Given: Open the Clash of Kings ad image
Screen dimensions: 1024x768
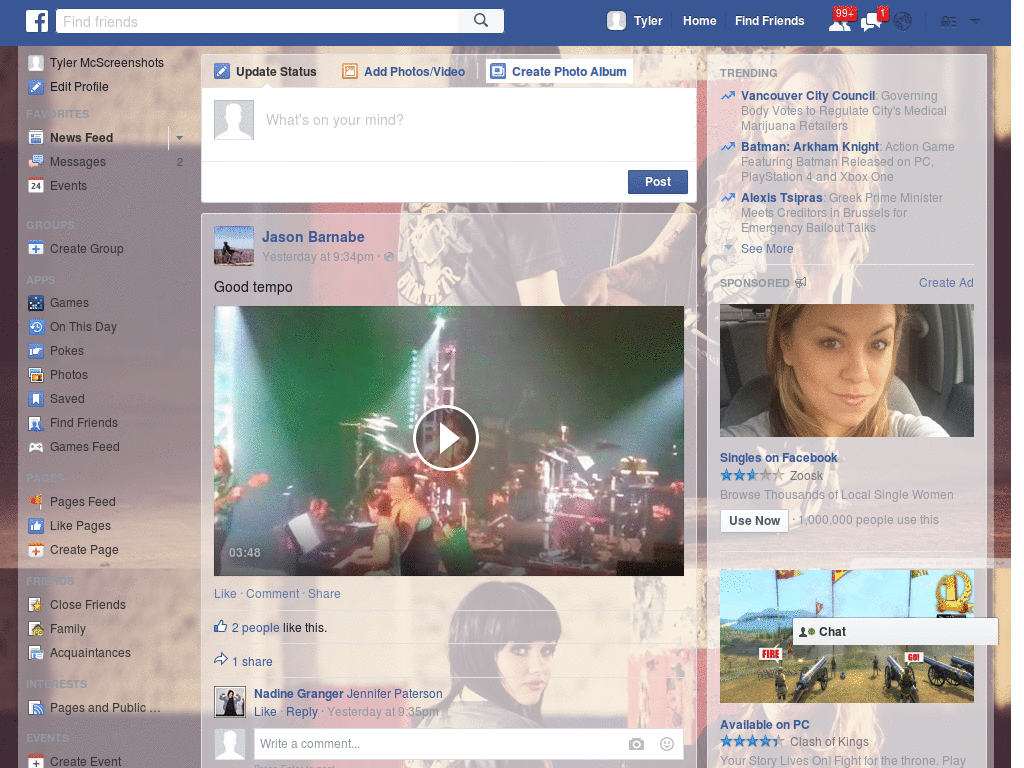Looking at the screenshot, I should pyautogui.click(x=846, y=636).
